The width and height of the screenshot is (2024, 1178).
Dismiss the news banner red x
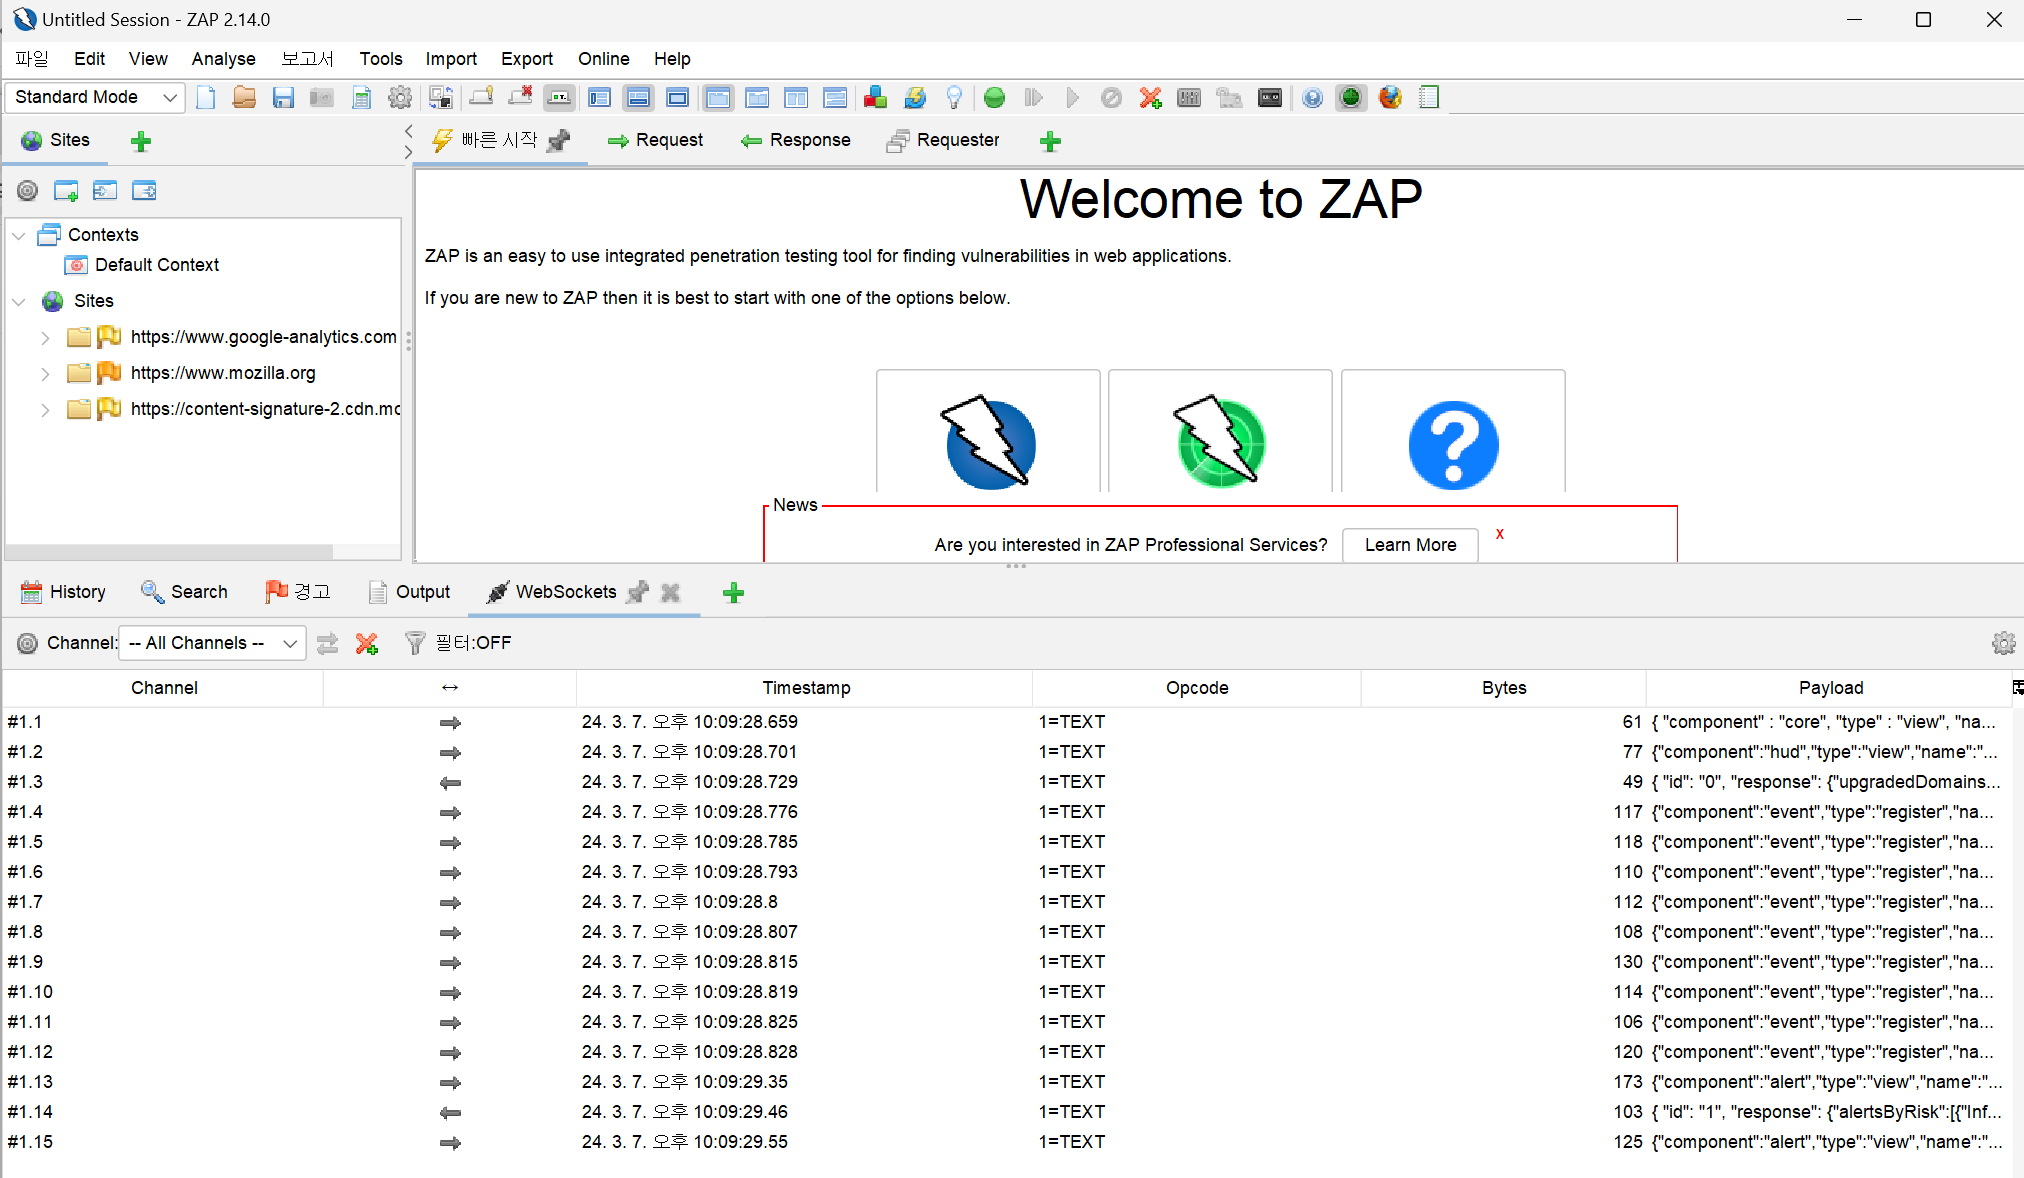click(x=1499, y=534)
